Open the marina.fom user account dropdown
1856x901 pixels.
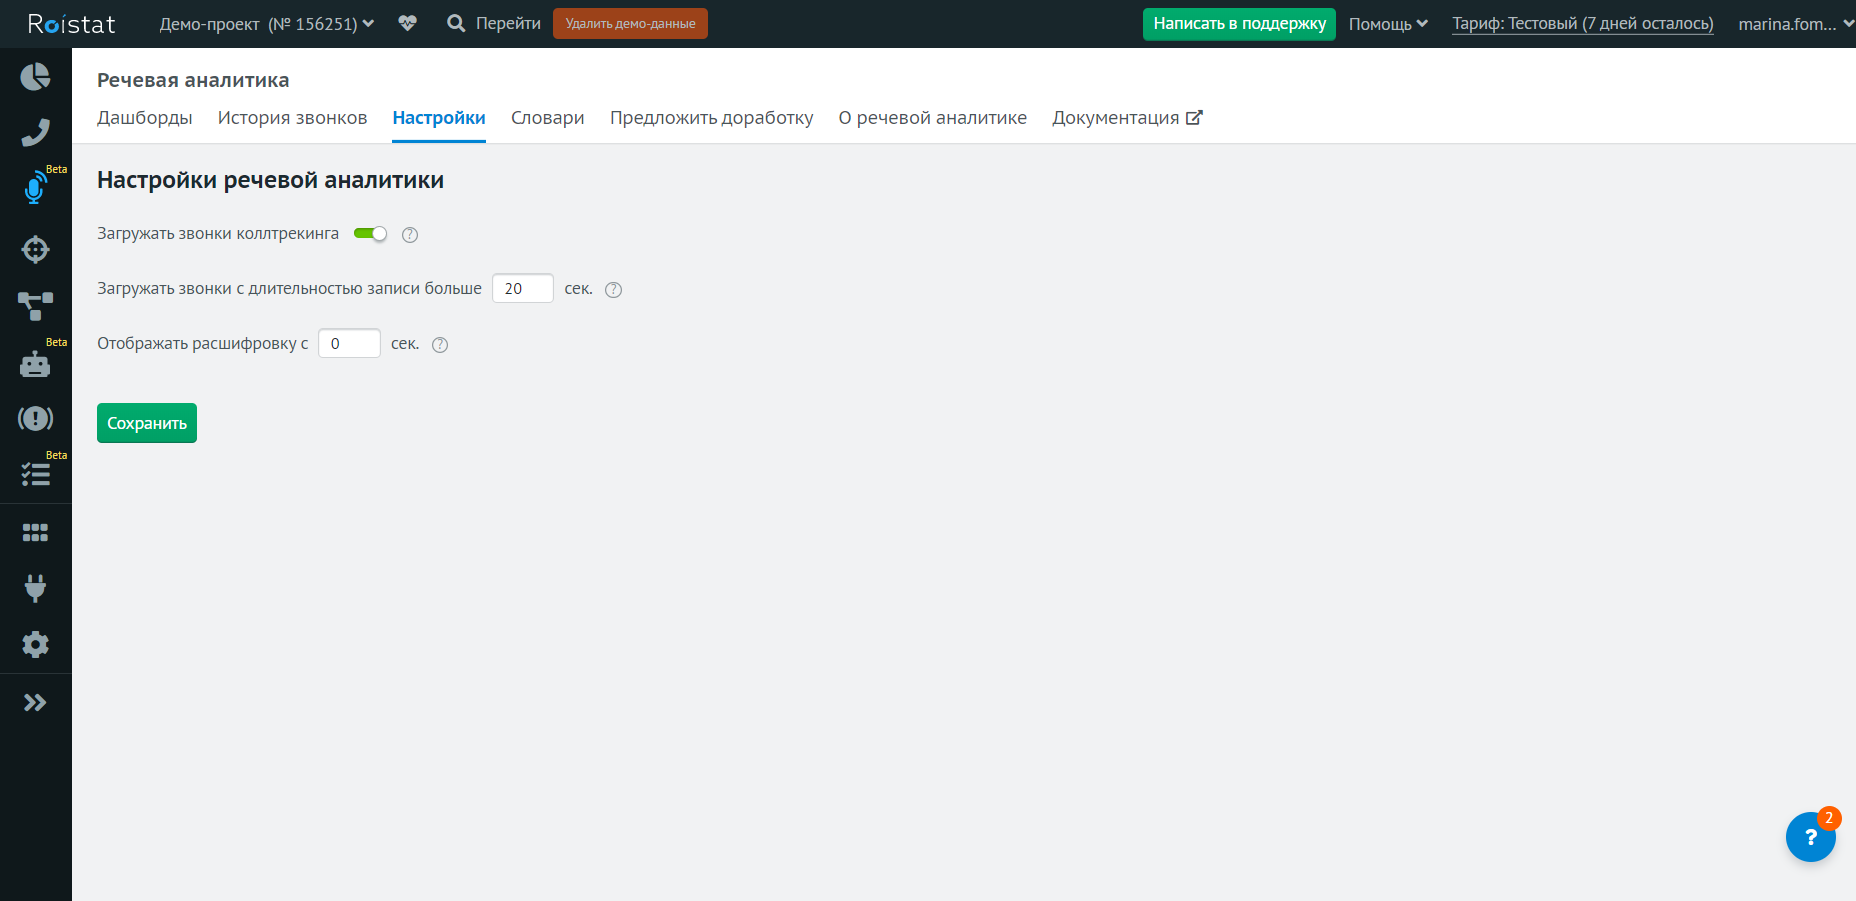point(1795,24)
